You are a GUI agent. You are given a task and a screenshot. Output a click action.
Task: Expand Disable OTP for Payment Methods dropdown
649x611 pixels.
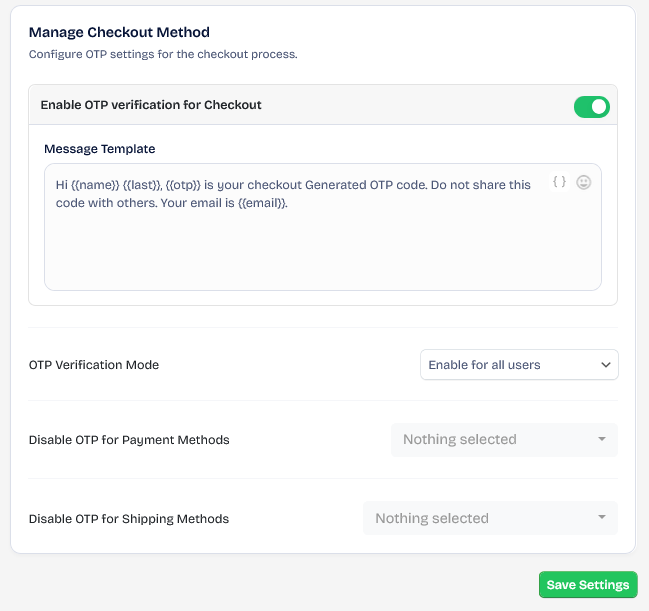tap(504, 440)
